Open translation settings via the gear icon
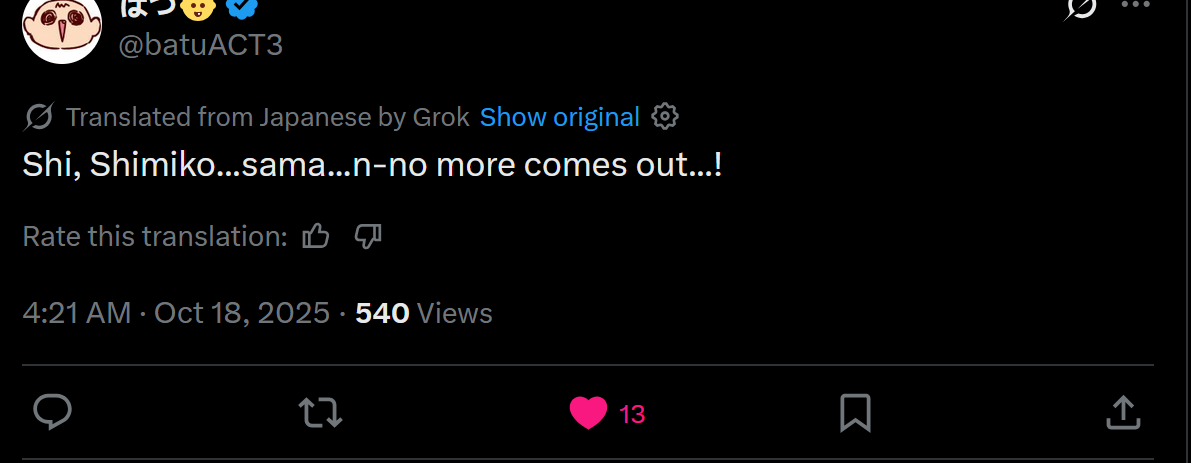The width and height of the screenshot is (1191, 463). tap(665, 117)
